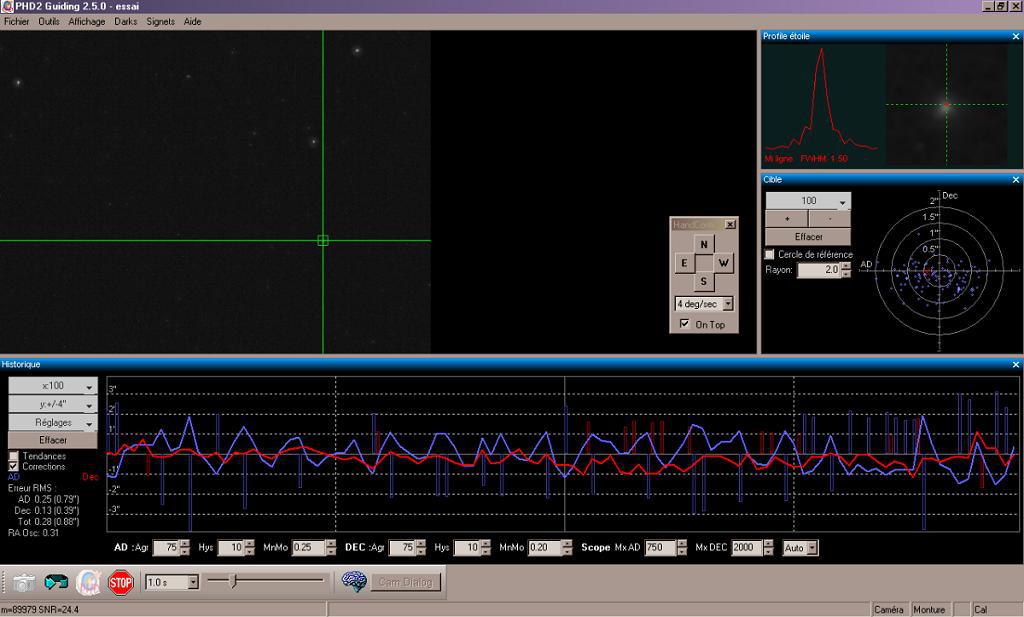Click the guide target icon
The height and width of the screenshot is (617, 1024).
coord(89,582)
